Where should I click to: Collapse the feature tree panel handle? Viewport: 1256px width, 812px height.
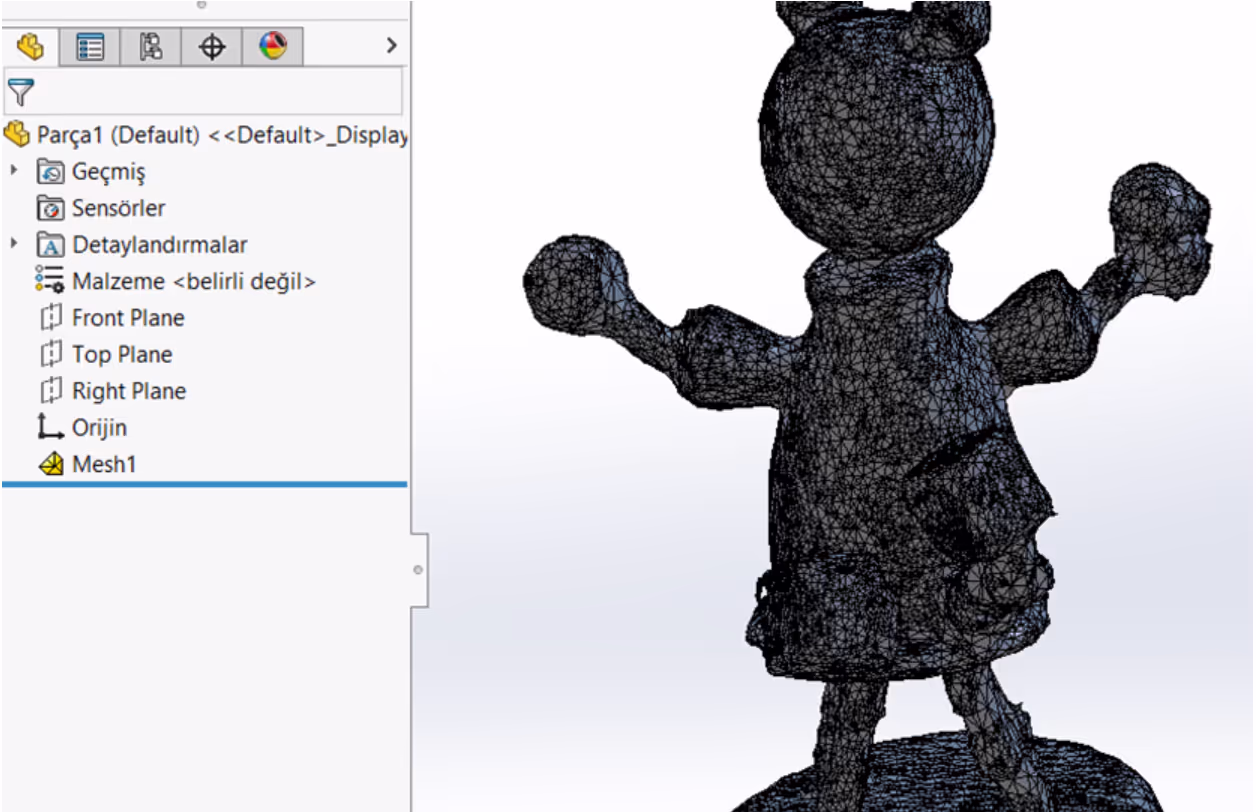[x=419, y=570]
